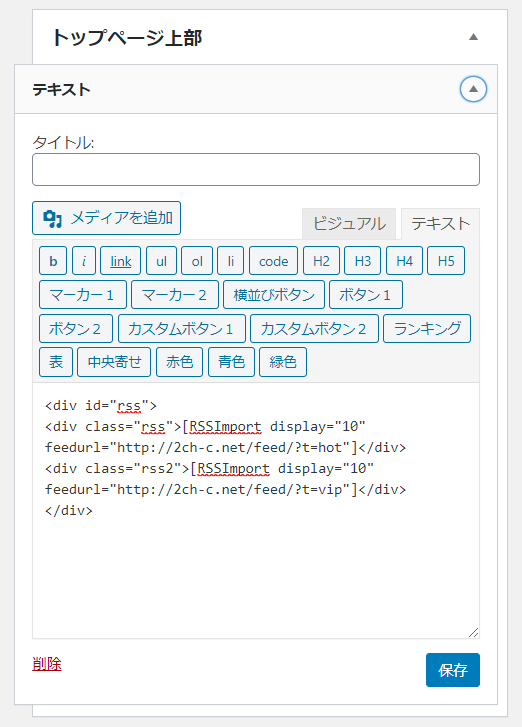
Task: Click the タイトル input field
Action: [256, 170]
